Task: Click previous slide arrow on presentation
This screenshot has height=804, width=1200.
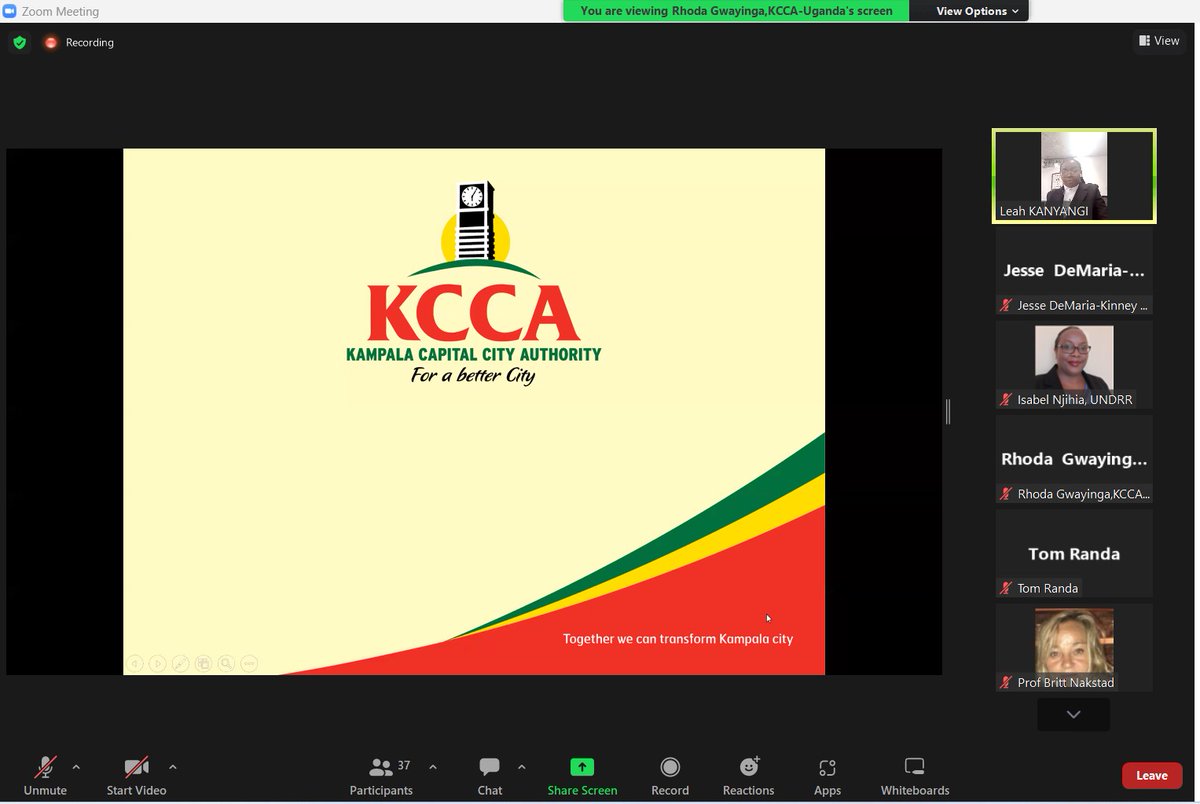Action: point(135,663)
